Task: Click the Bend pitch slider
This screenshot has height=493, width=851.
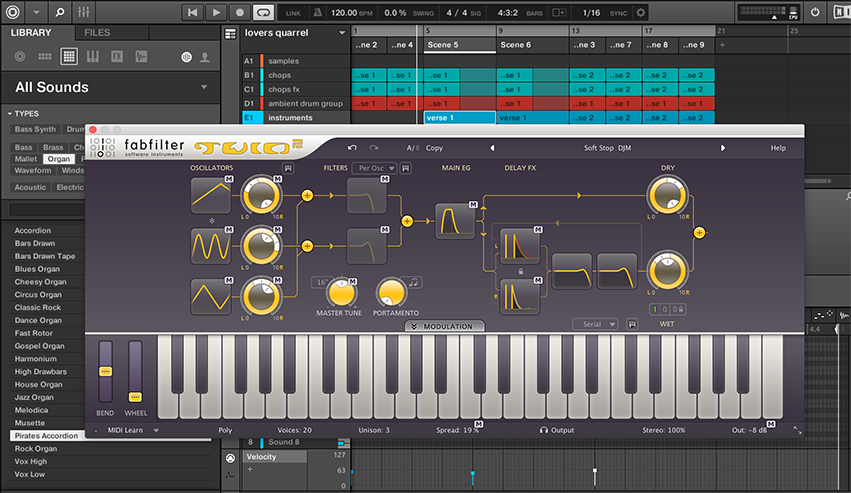Action: tap(105, 372)
